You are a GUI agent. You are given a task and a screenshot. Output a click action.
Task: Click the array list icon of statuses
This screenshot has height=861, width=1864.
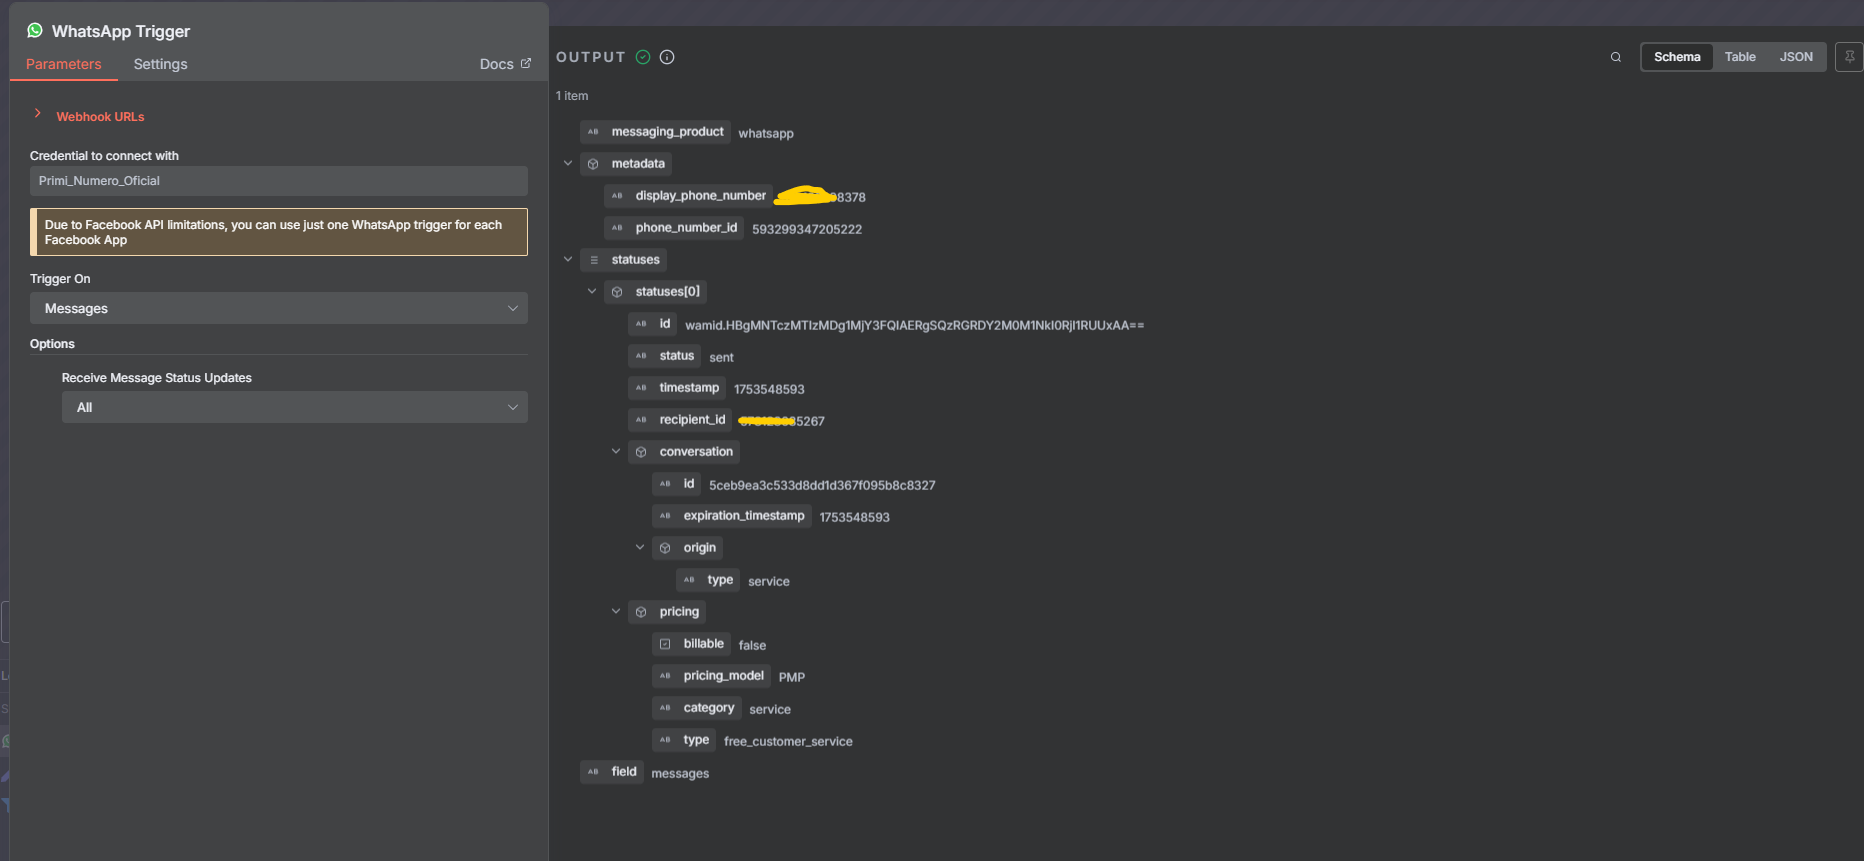click(x=593, y=260)
